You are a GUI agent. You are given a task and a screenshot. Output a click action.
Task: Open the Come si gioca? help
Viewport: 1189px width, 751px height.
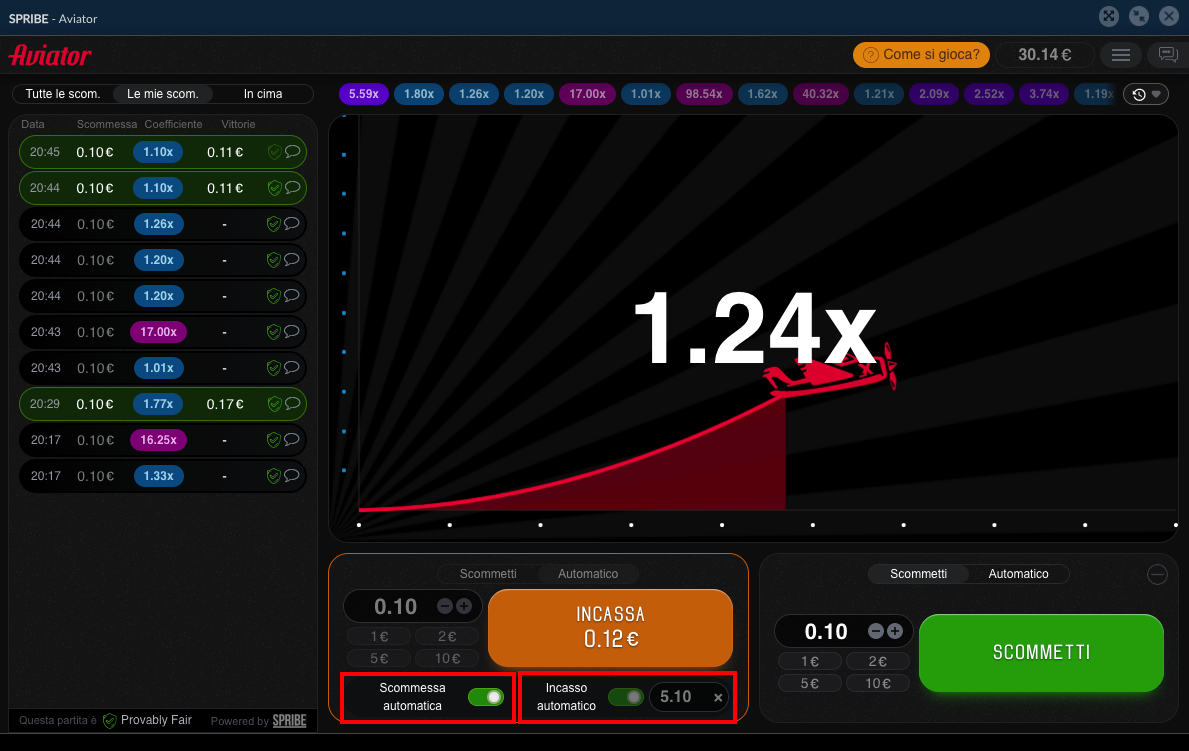(921, 55)
